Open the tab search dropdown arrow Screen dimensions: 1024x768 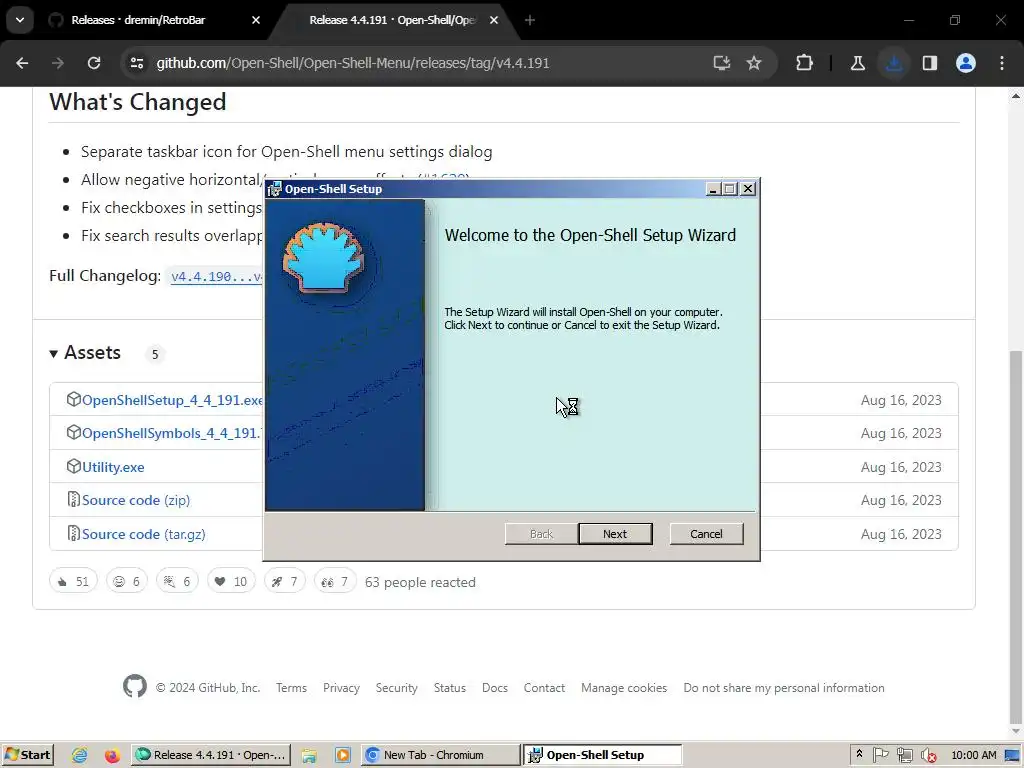click(x=20, y=20)
